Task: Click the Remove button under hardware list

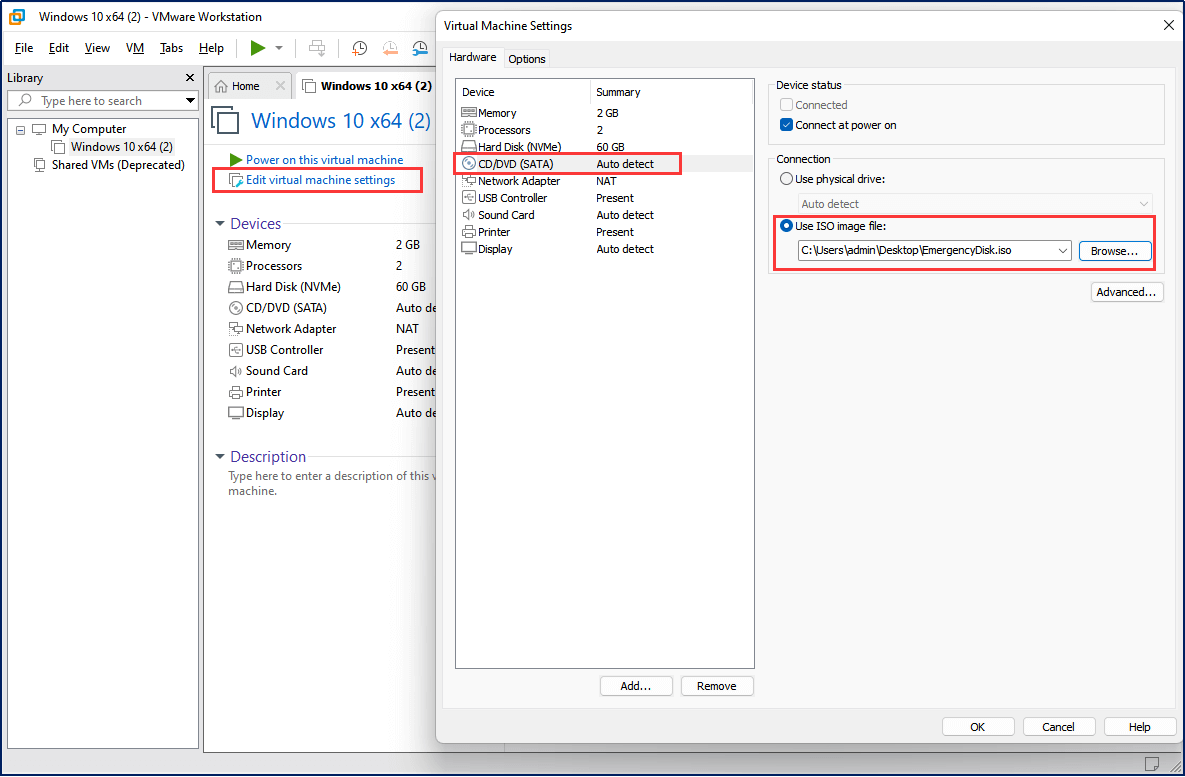Action: click(x=717, y=686)
